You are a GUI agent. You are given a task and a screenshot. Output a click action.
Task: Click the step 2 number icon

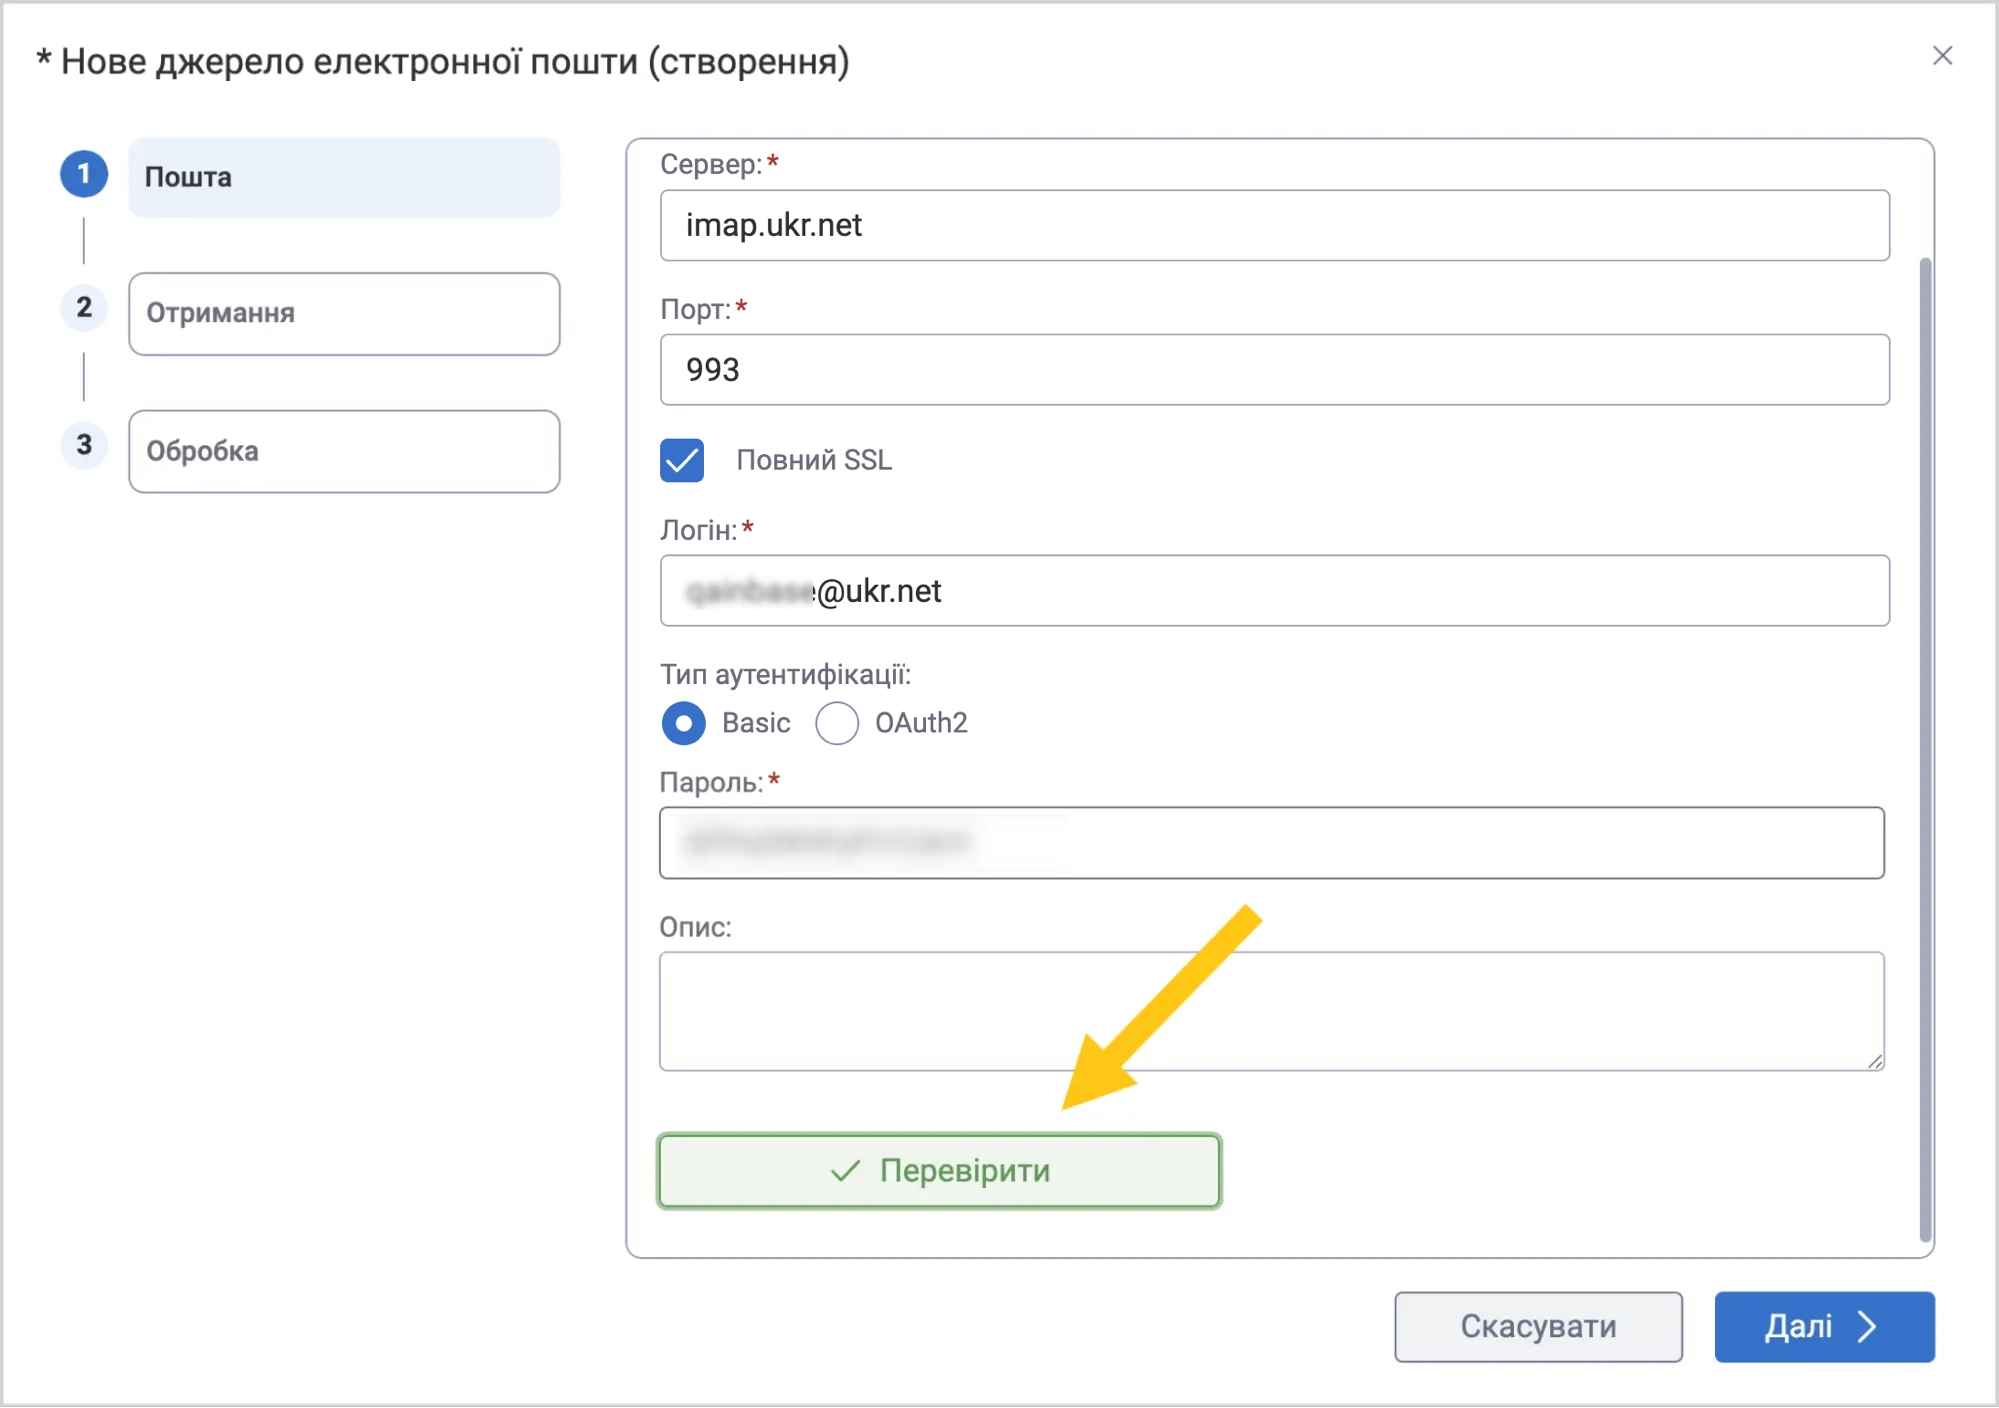coord(84,308)
